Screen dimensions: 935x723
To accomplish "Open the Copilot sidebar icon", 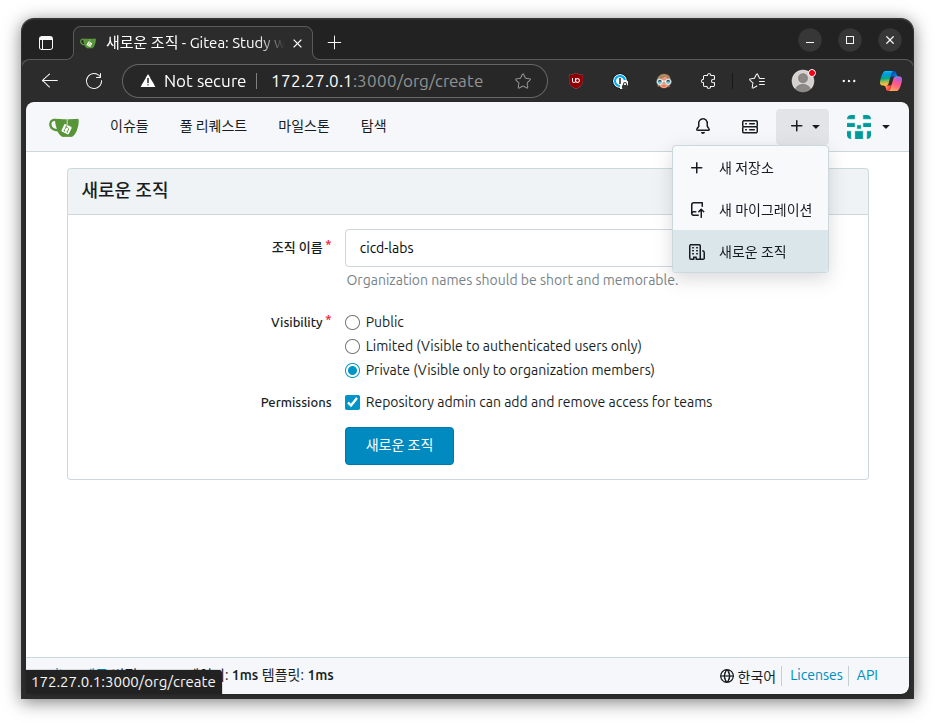I will point(891,81).
